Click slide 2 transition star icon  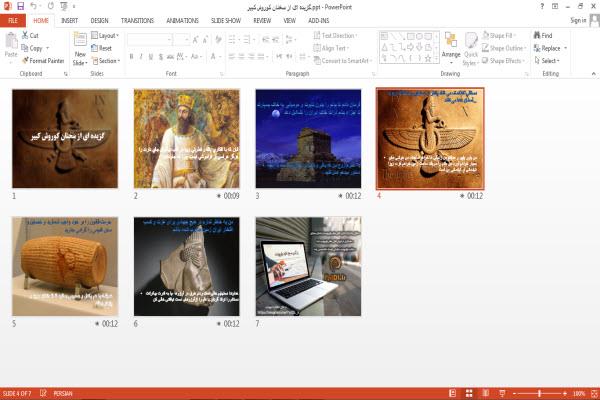coord(219,196)
